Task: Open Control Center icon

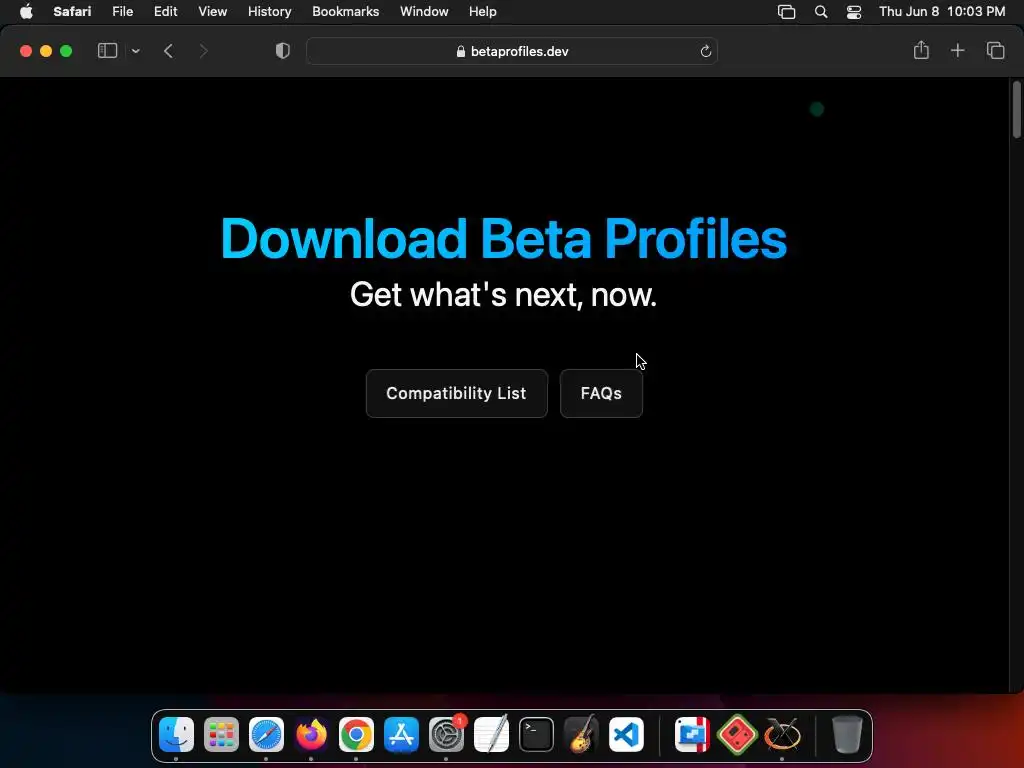Action: tap(854, 12)
